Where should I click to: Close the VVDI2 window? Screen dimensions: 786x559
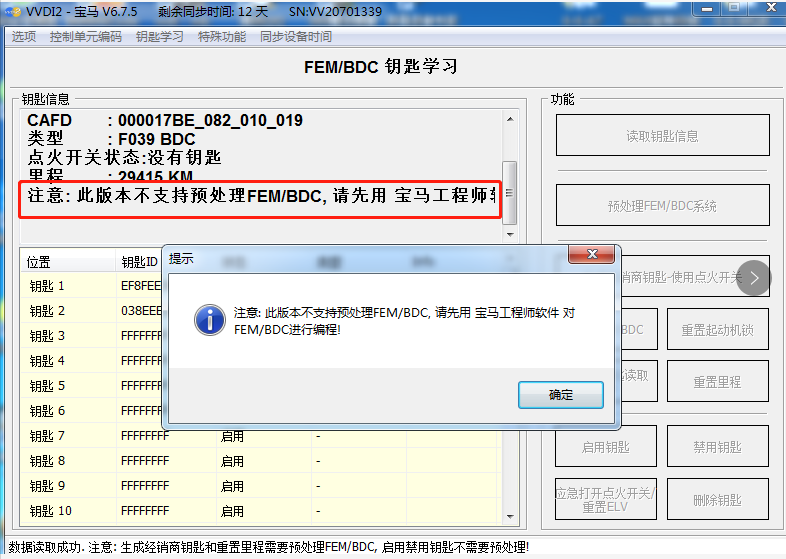pos(771,7)
